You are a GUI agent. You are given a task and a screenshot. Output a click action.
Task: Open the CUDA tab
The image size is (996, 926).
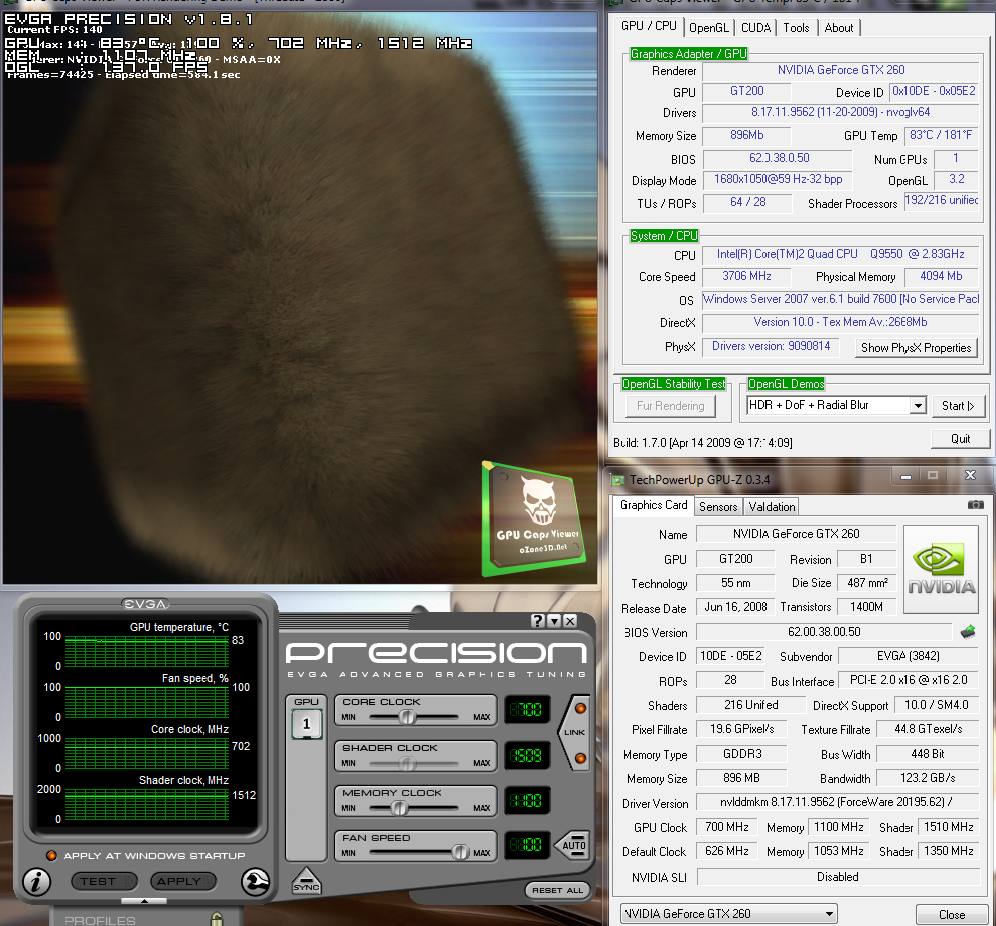point(756,28)
